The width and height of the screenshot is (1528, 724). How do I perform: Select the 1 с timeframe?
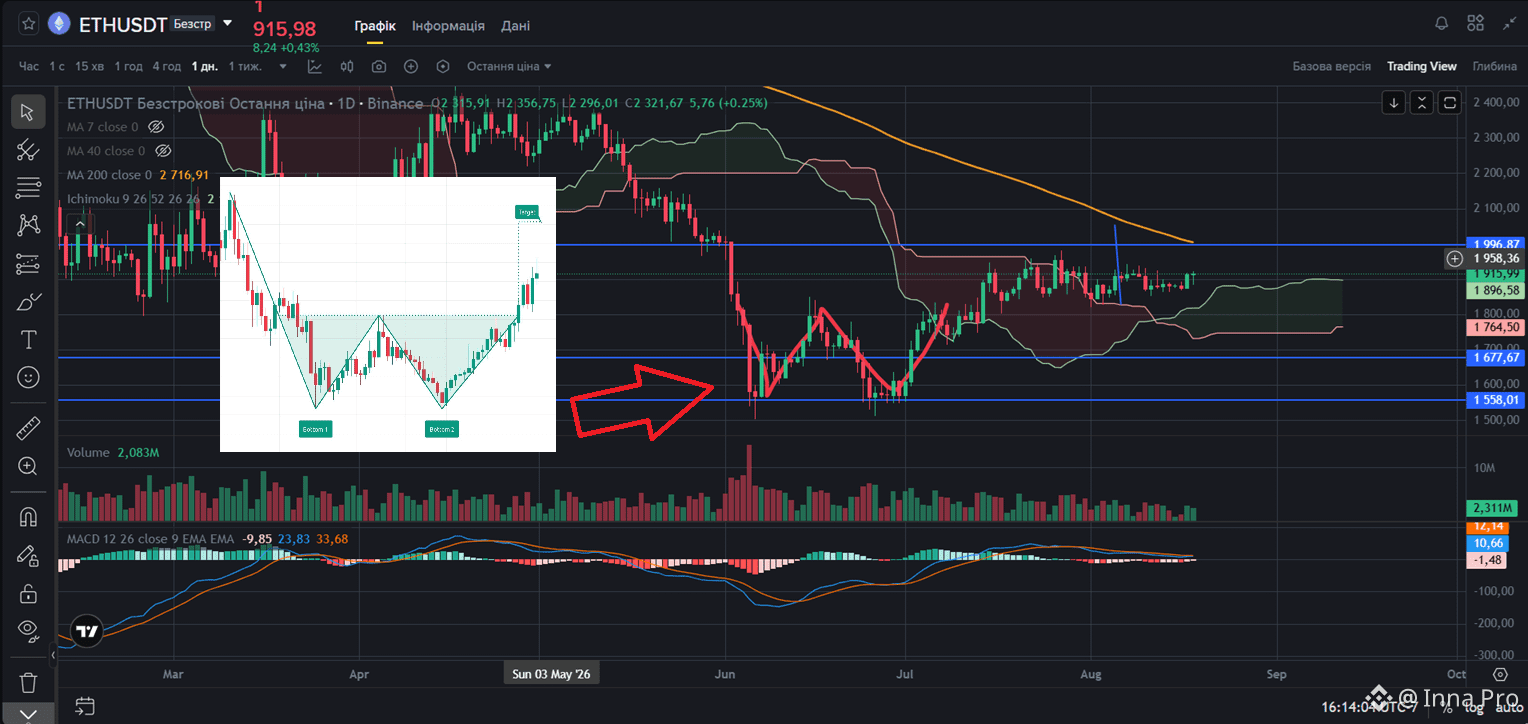tap(57, 66)
